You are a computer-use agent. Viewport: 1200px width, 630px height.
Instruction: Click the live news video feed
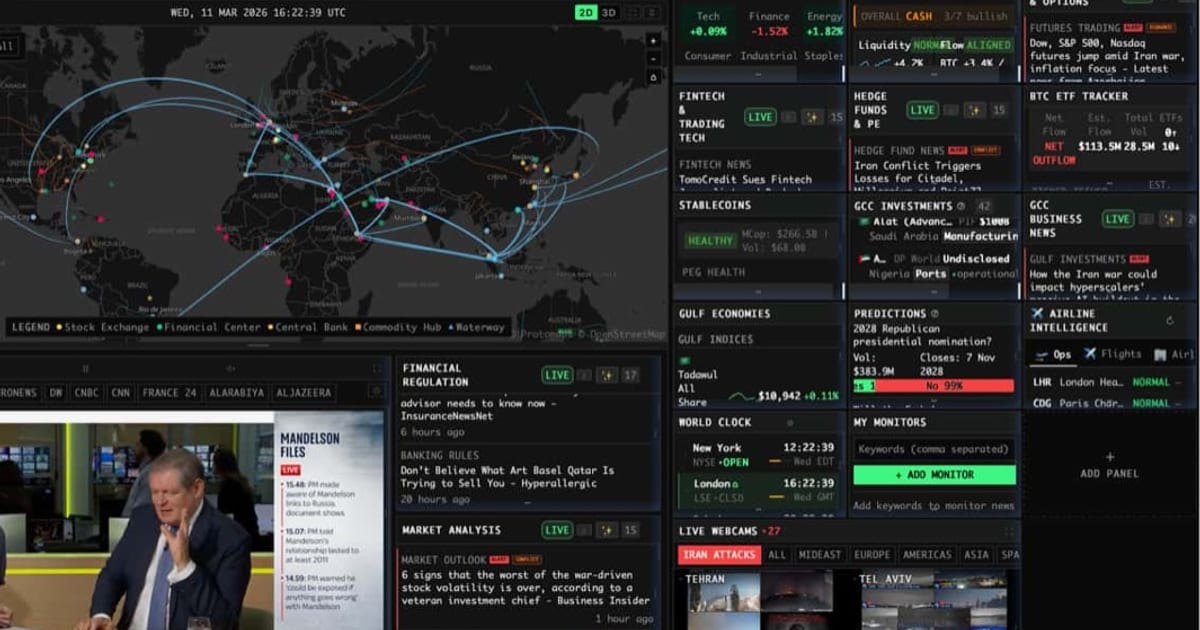click(x=192, y=520)
